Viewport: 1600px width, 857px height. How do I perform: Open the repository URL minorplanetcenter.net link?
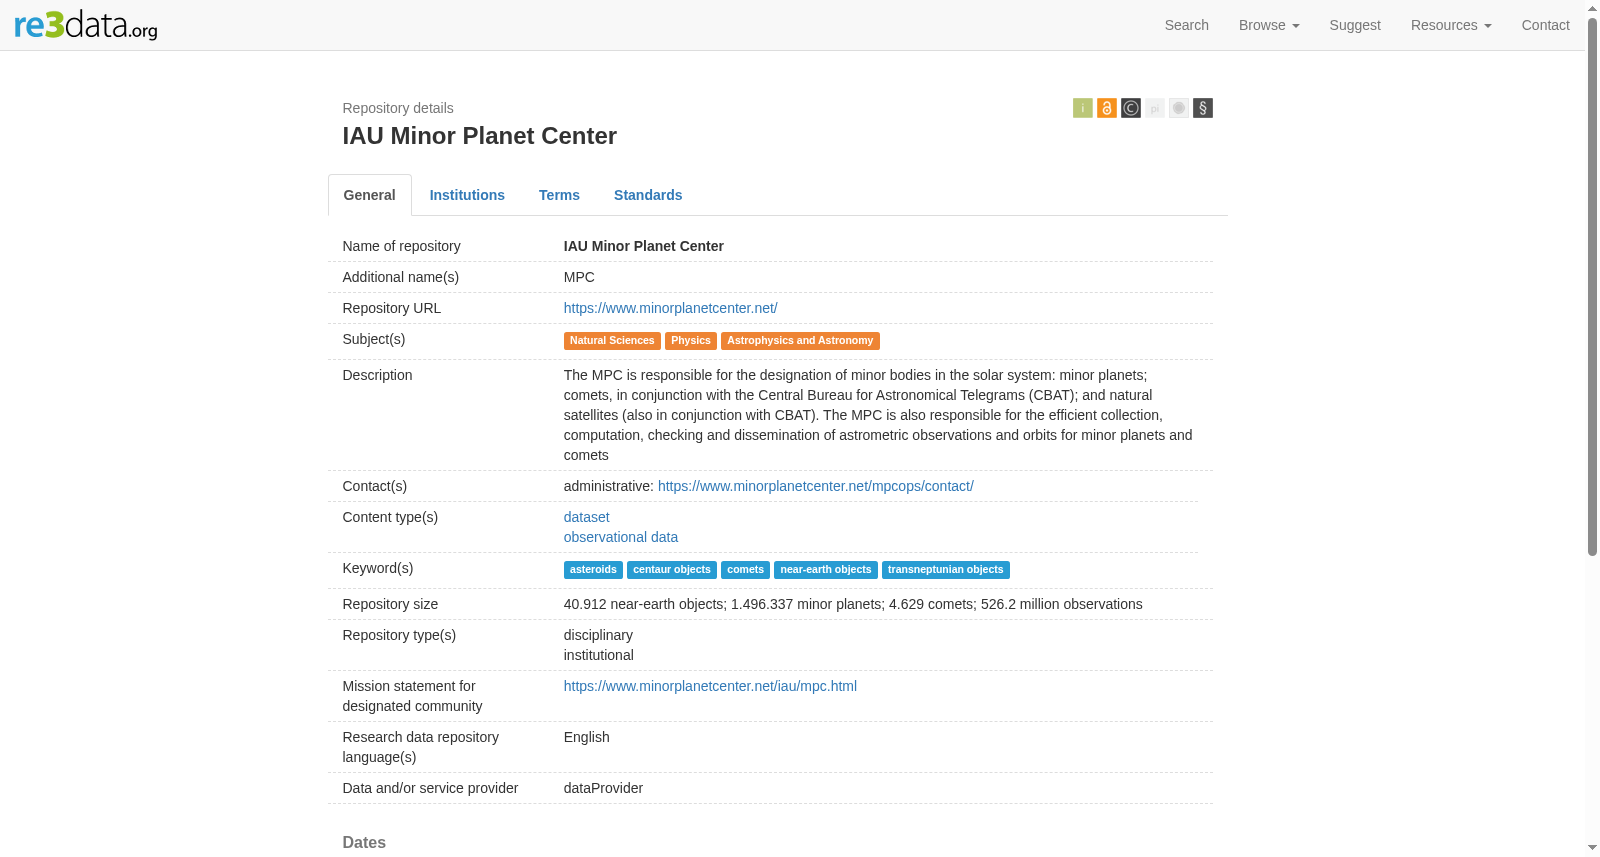[x=670, y=308]
